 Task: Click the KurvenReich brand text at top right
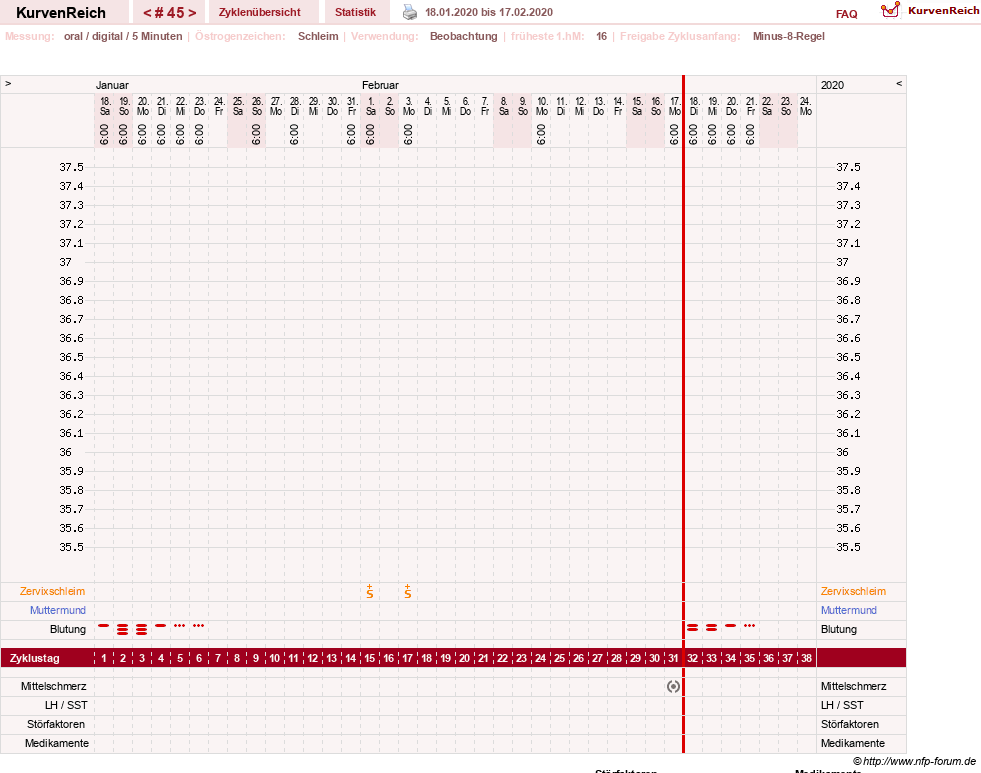click(943, 10)
